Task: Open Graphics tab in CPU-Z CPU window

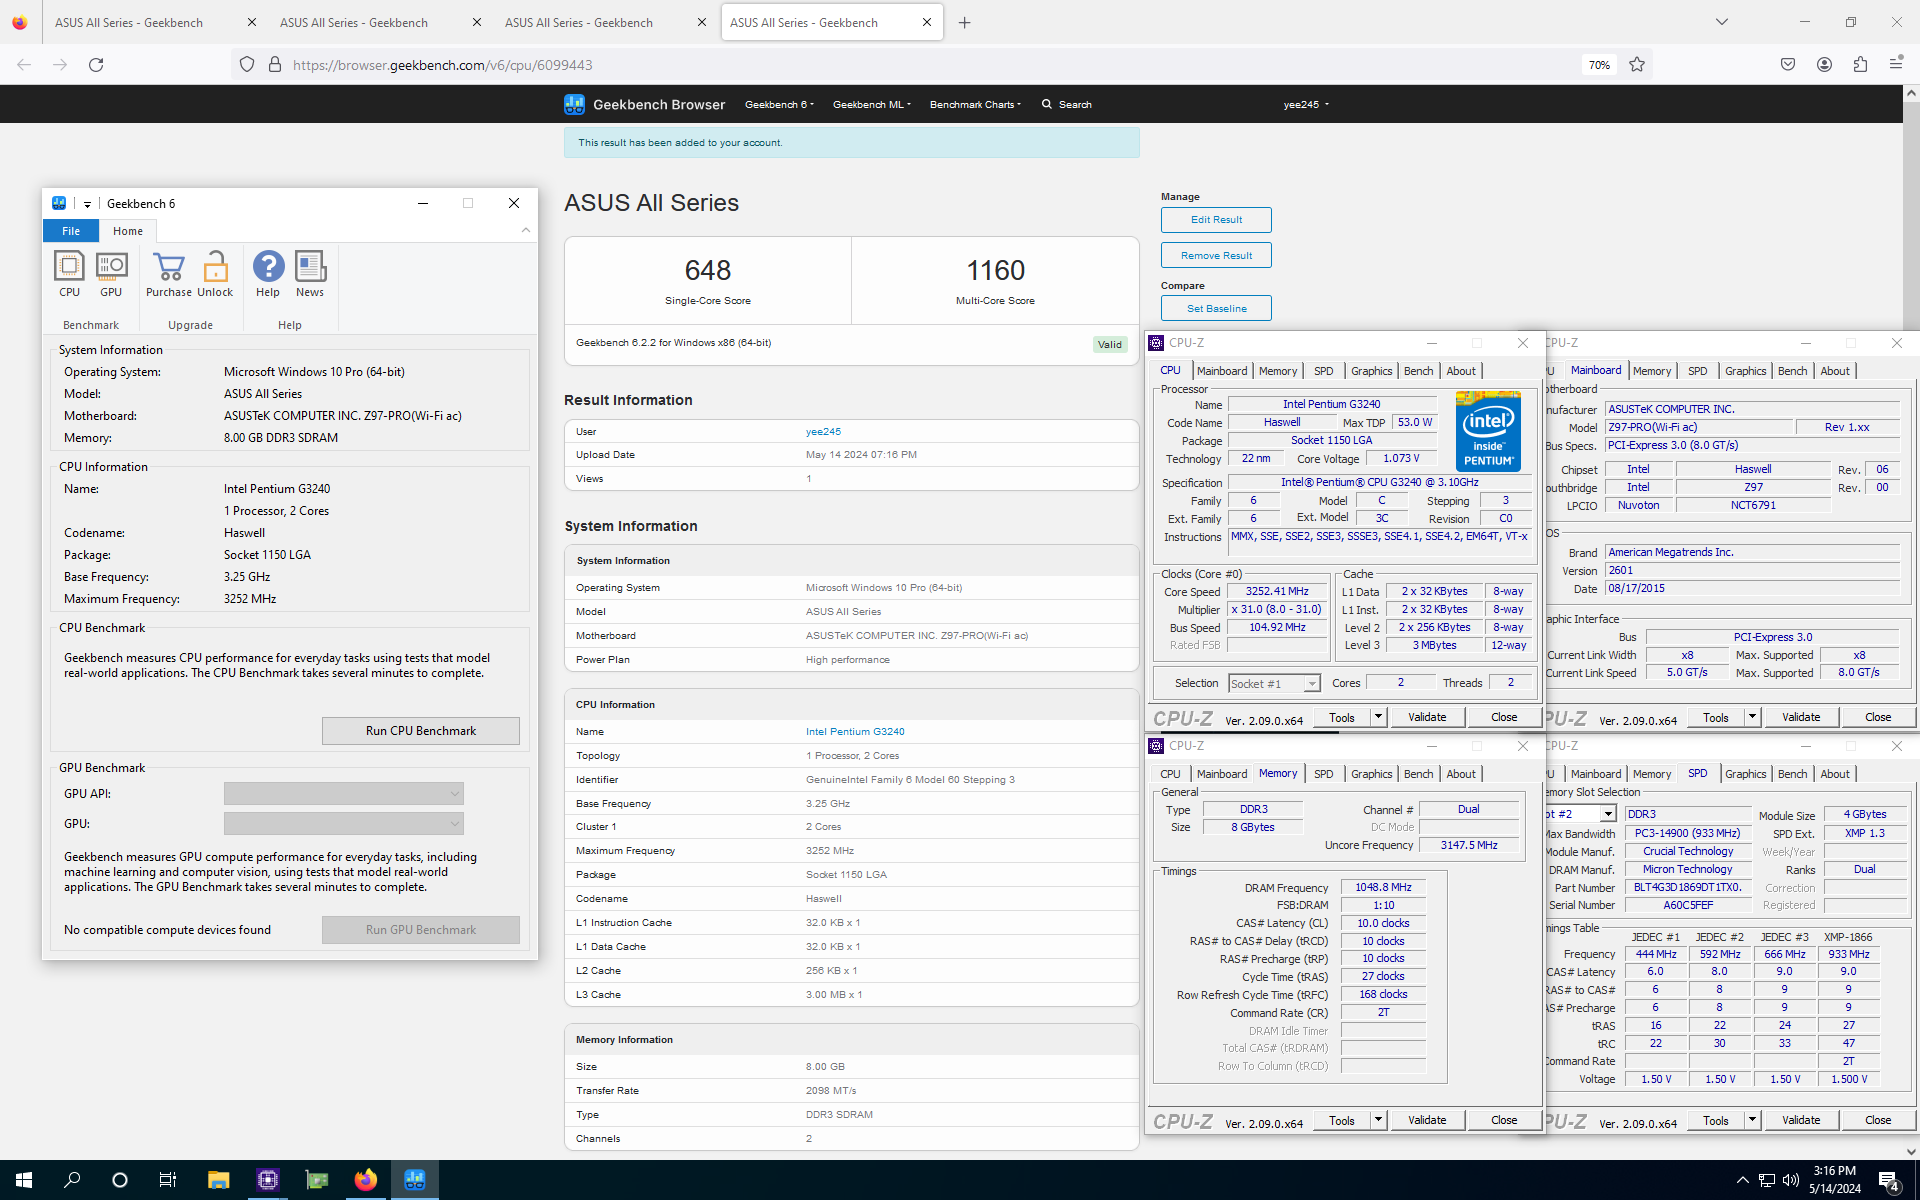Action: tap(1371, 371)
